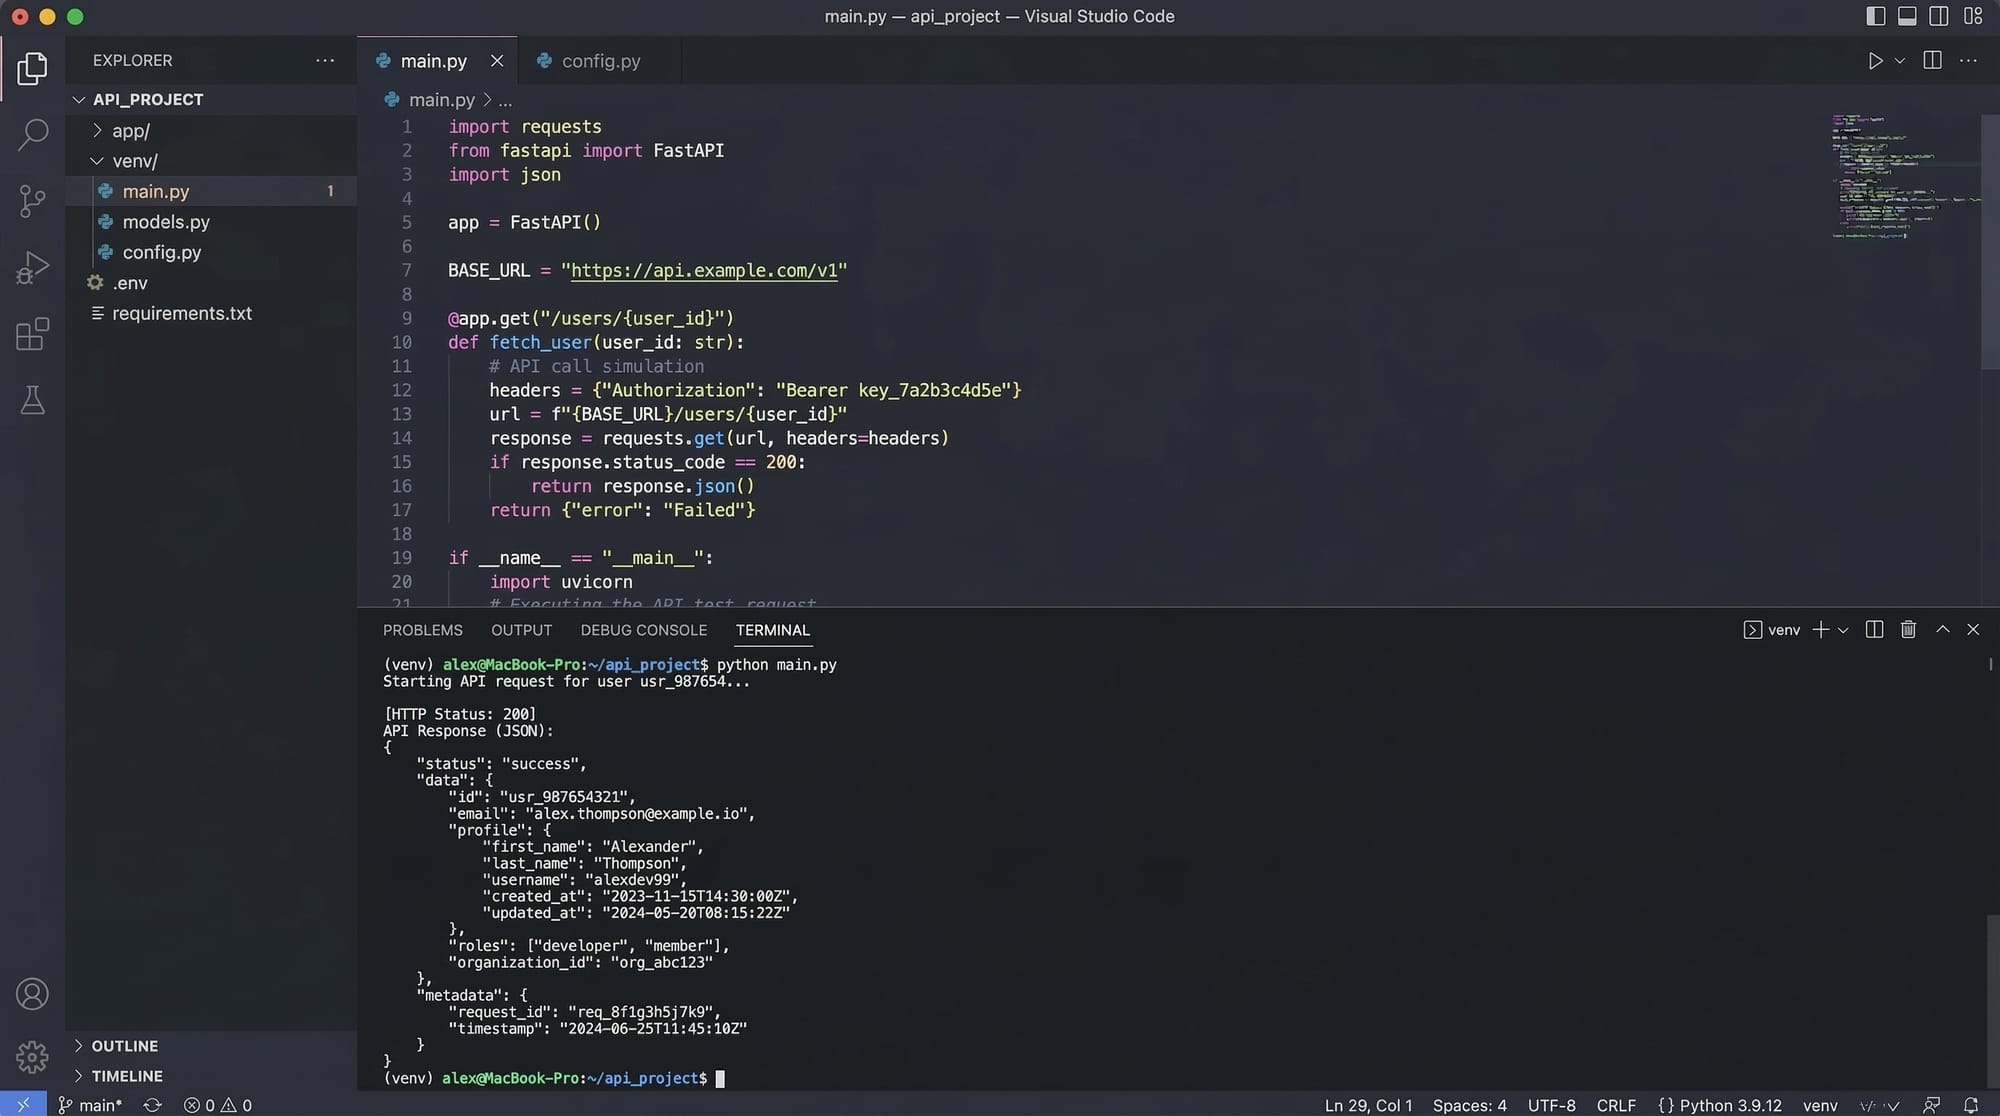Open the Source Control view
2000x1116 pixels.
tap(32, 201)
